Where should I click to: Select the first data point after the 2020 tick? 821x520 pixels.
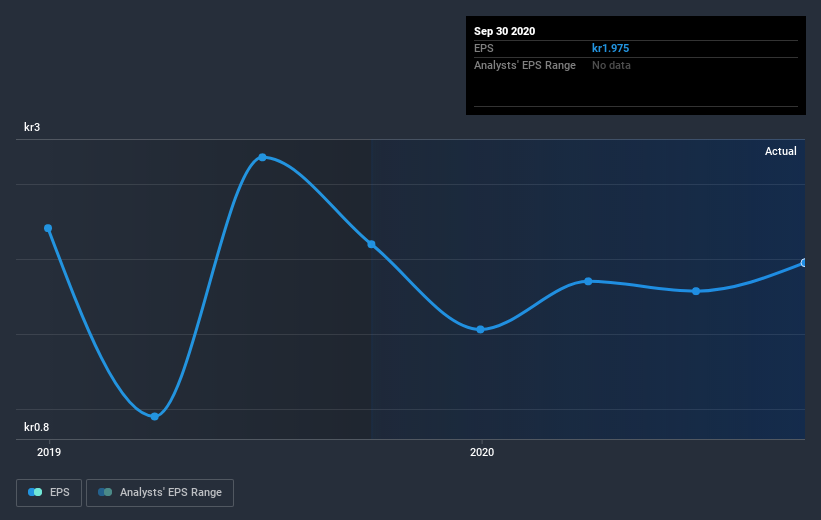589,281
